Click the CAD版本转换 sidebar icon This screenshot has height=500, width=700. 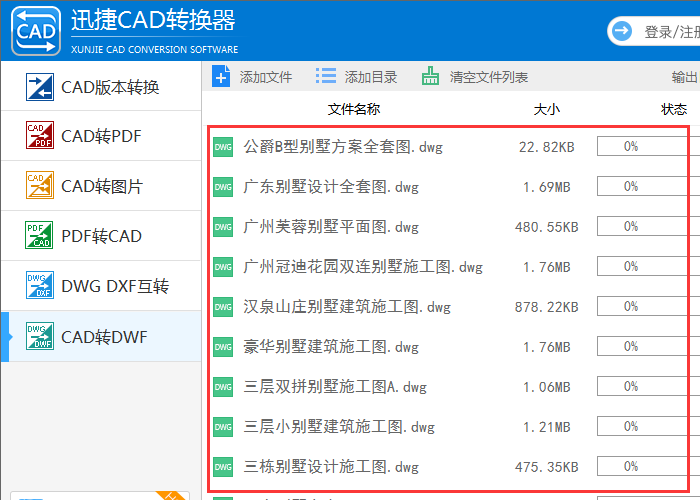[40, 87]
